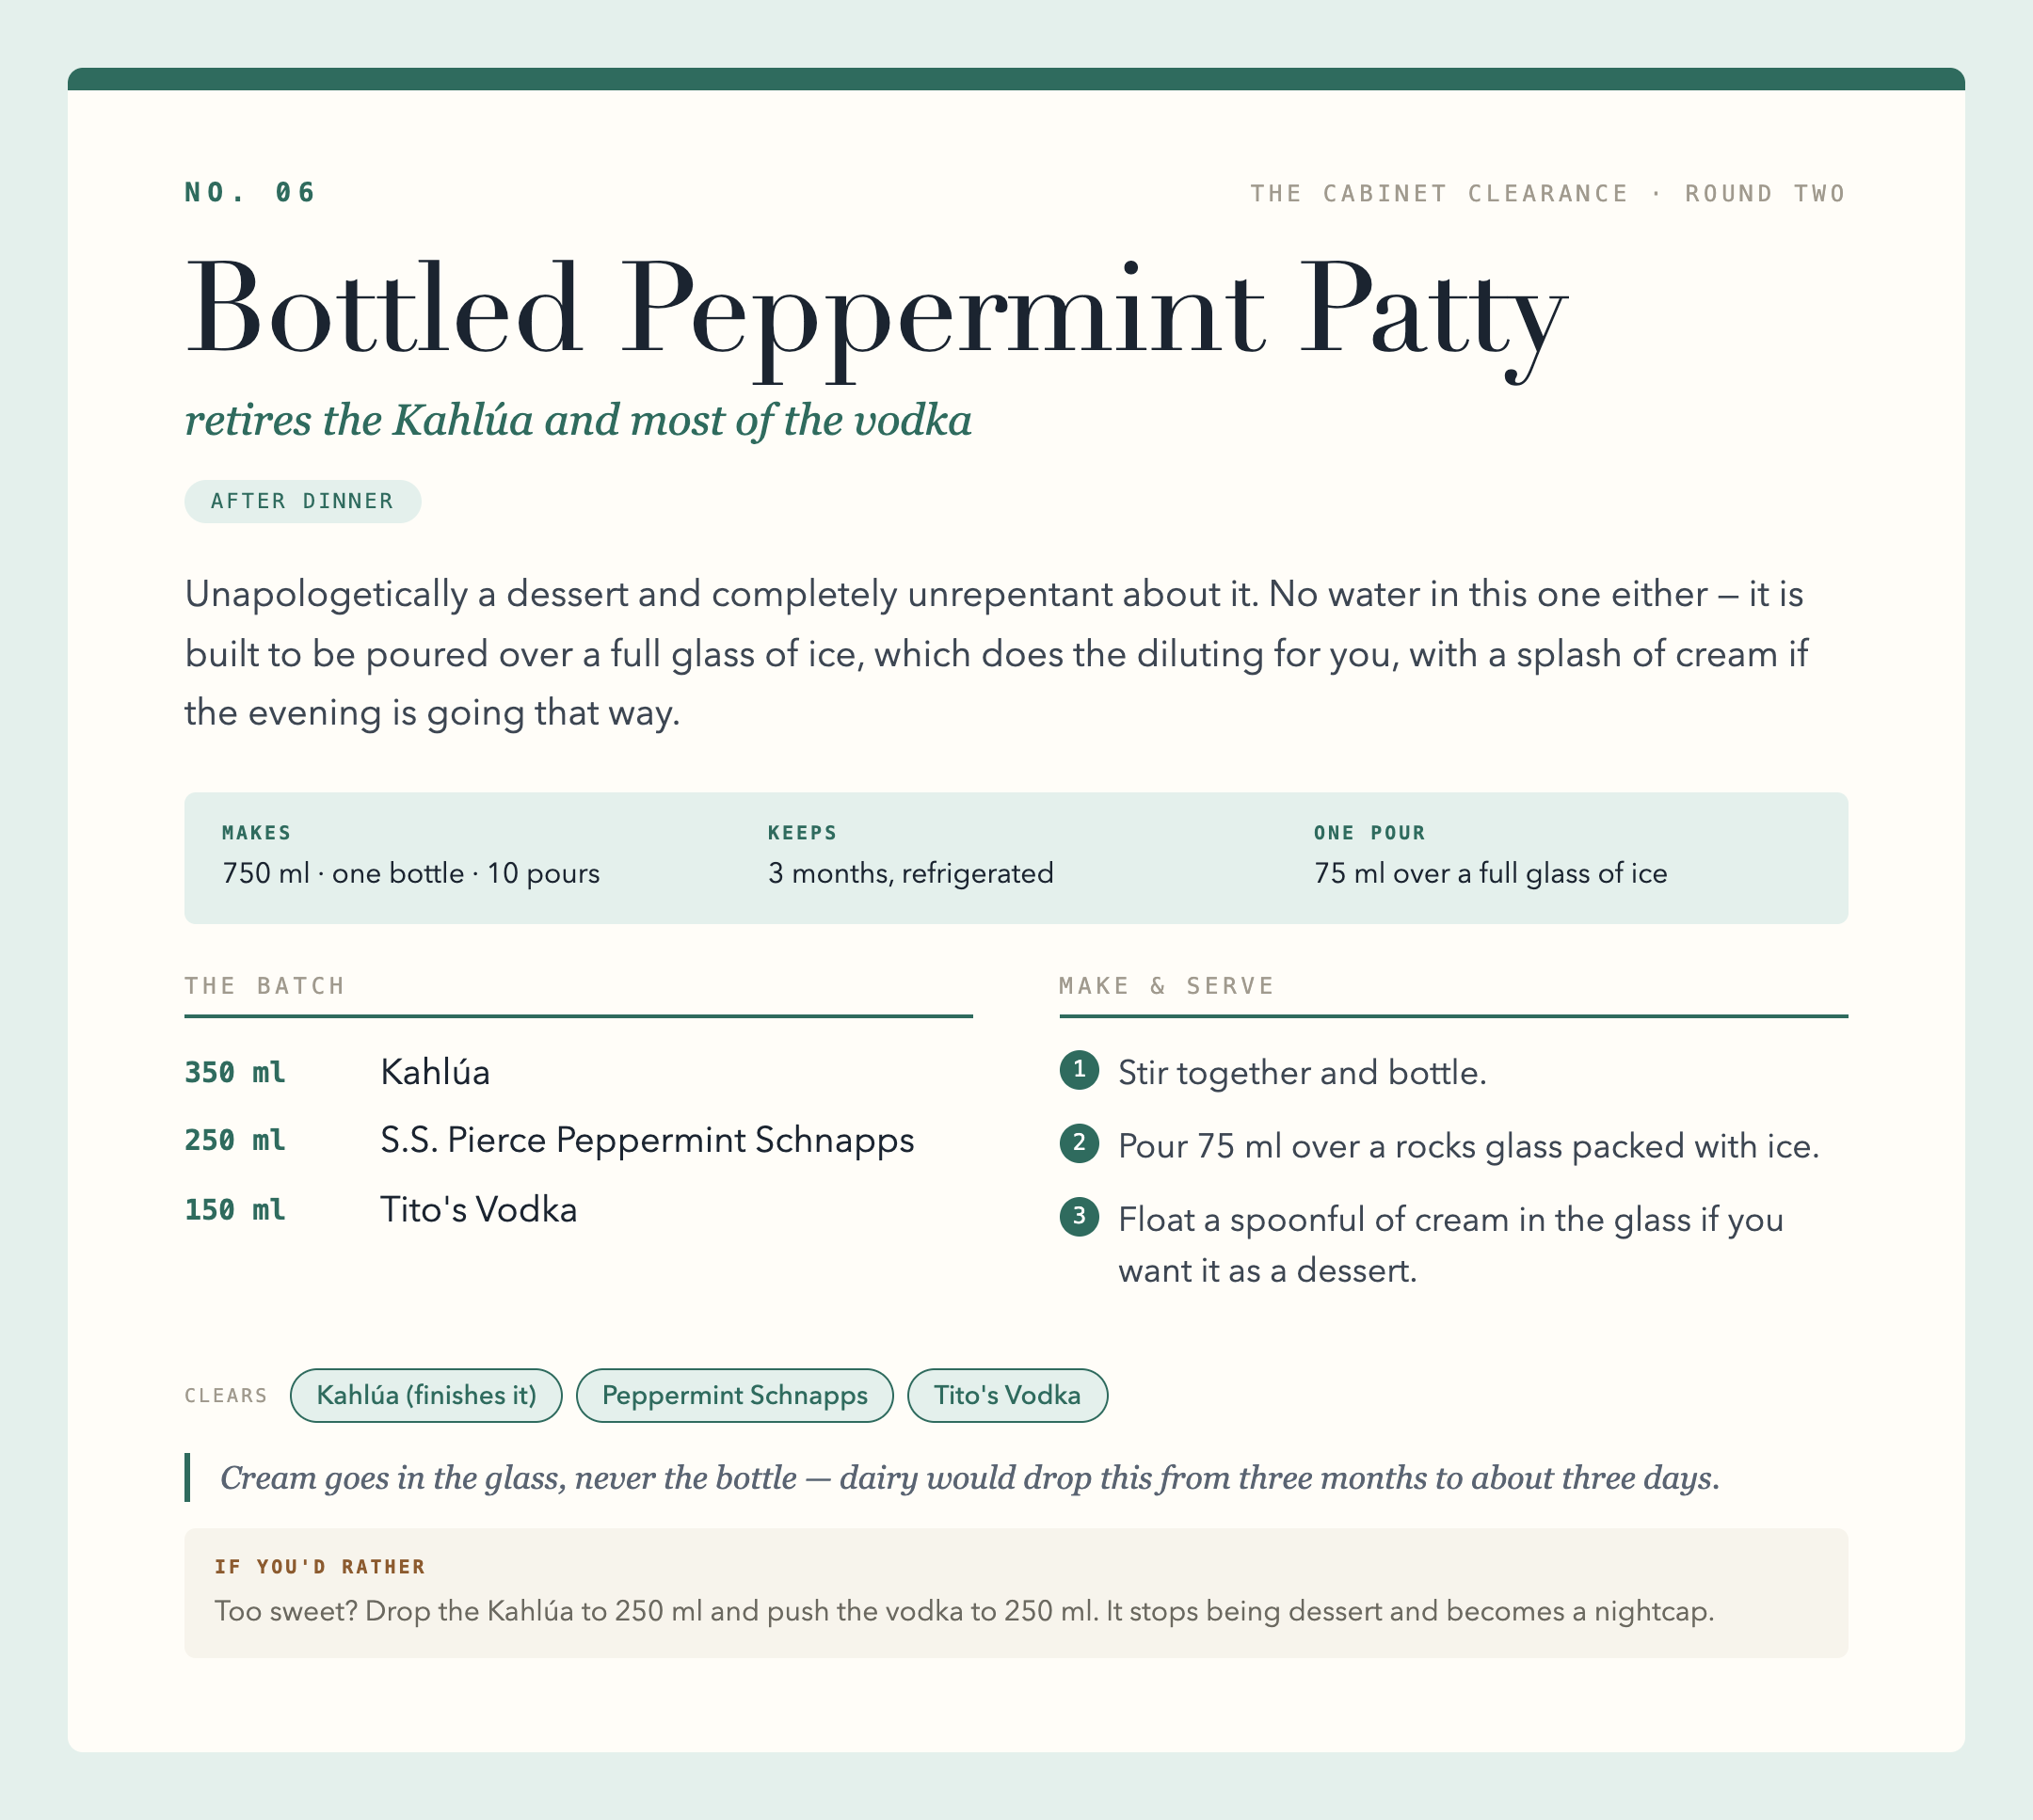Select the S.S. Pierce Peppermint Schnapps row
The image size is (2033, 1820).
[578, 1140]
